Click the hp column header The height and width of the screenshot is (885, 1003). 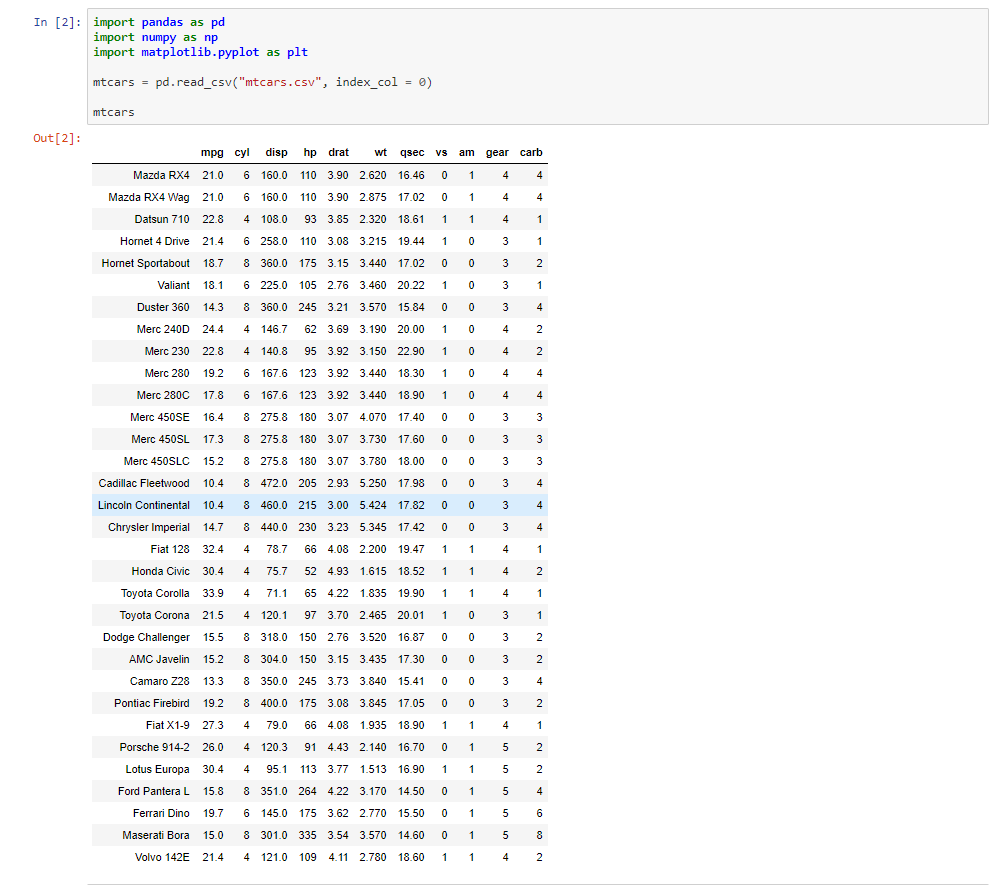[310, 152]
